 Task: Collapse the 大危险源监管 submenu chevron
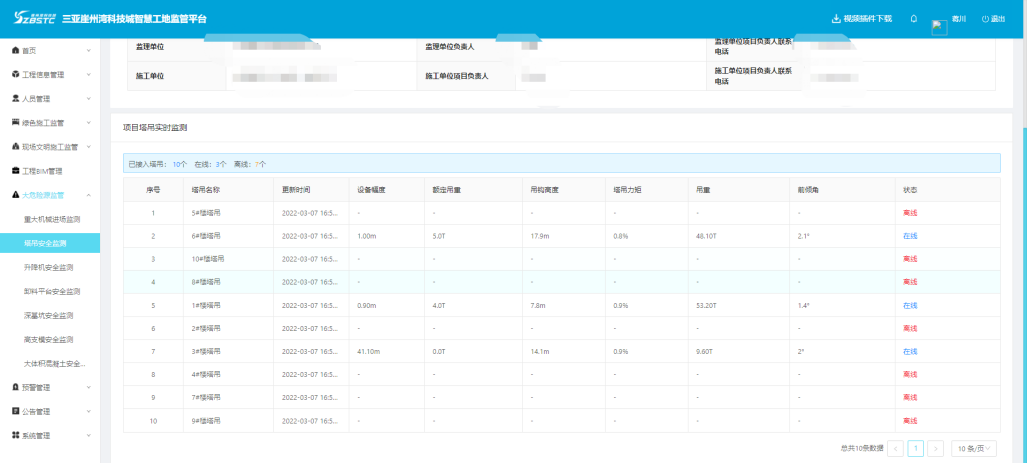click(x=88, y=195)
